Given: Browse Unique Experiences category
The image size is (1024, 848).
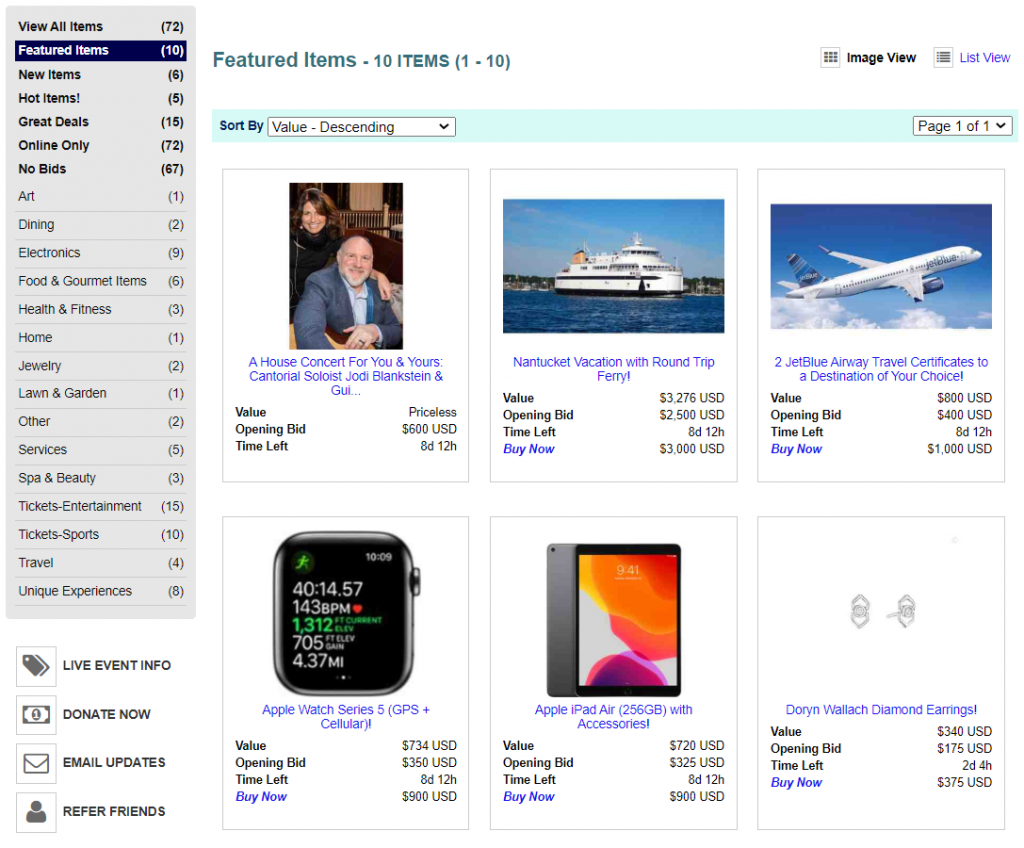Looking at the screenshot, I should coord(101,591).
